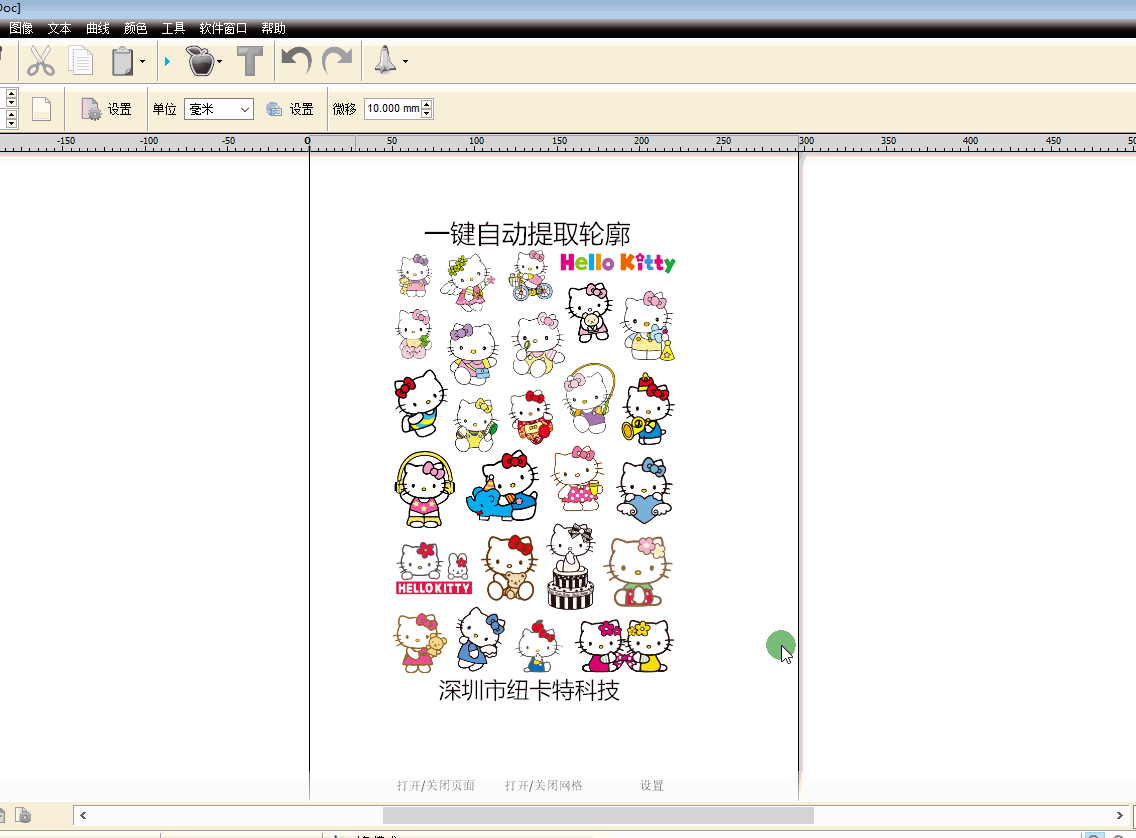Click Kitty holding blue heart
The width and height of the screenshot is (1136, 838).
645,490
